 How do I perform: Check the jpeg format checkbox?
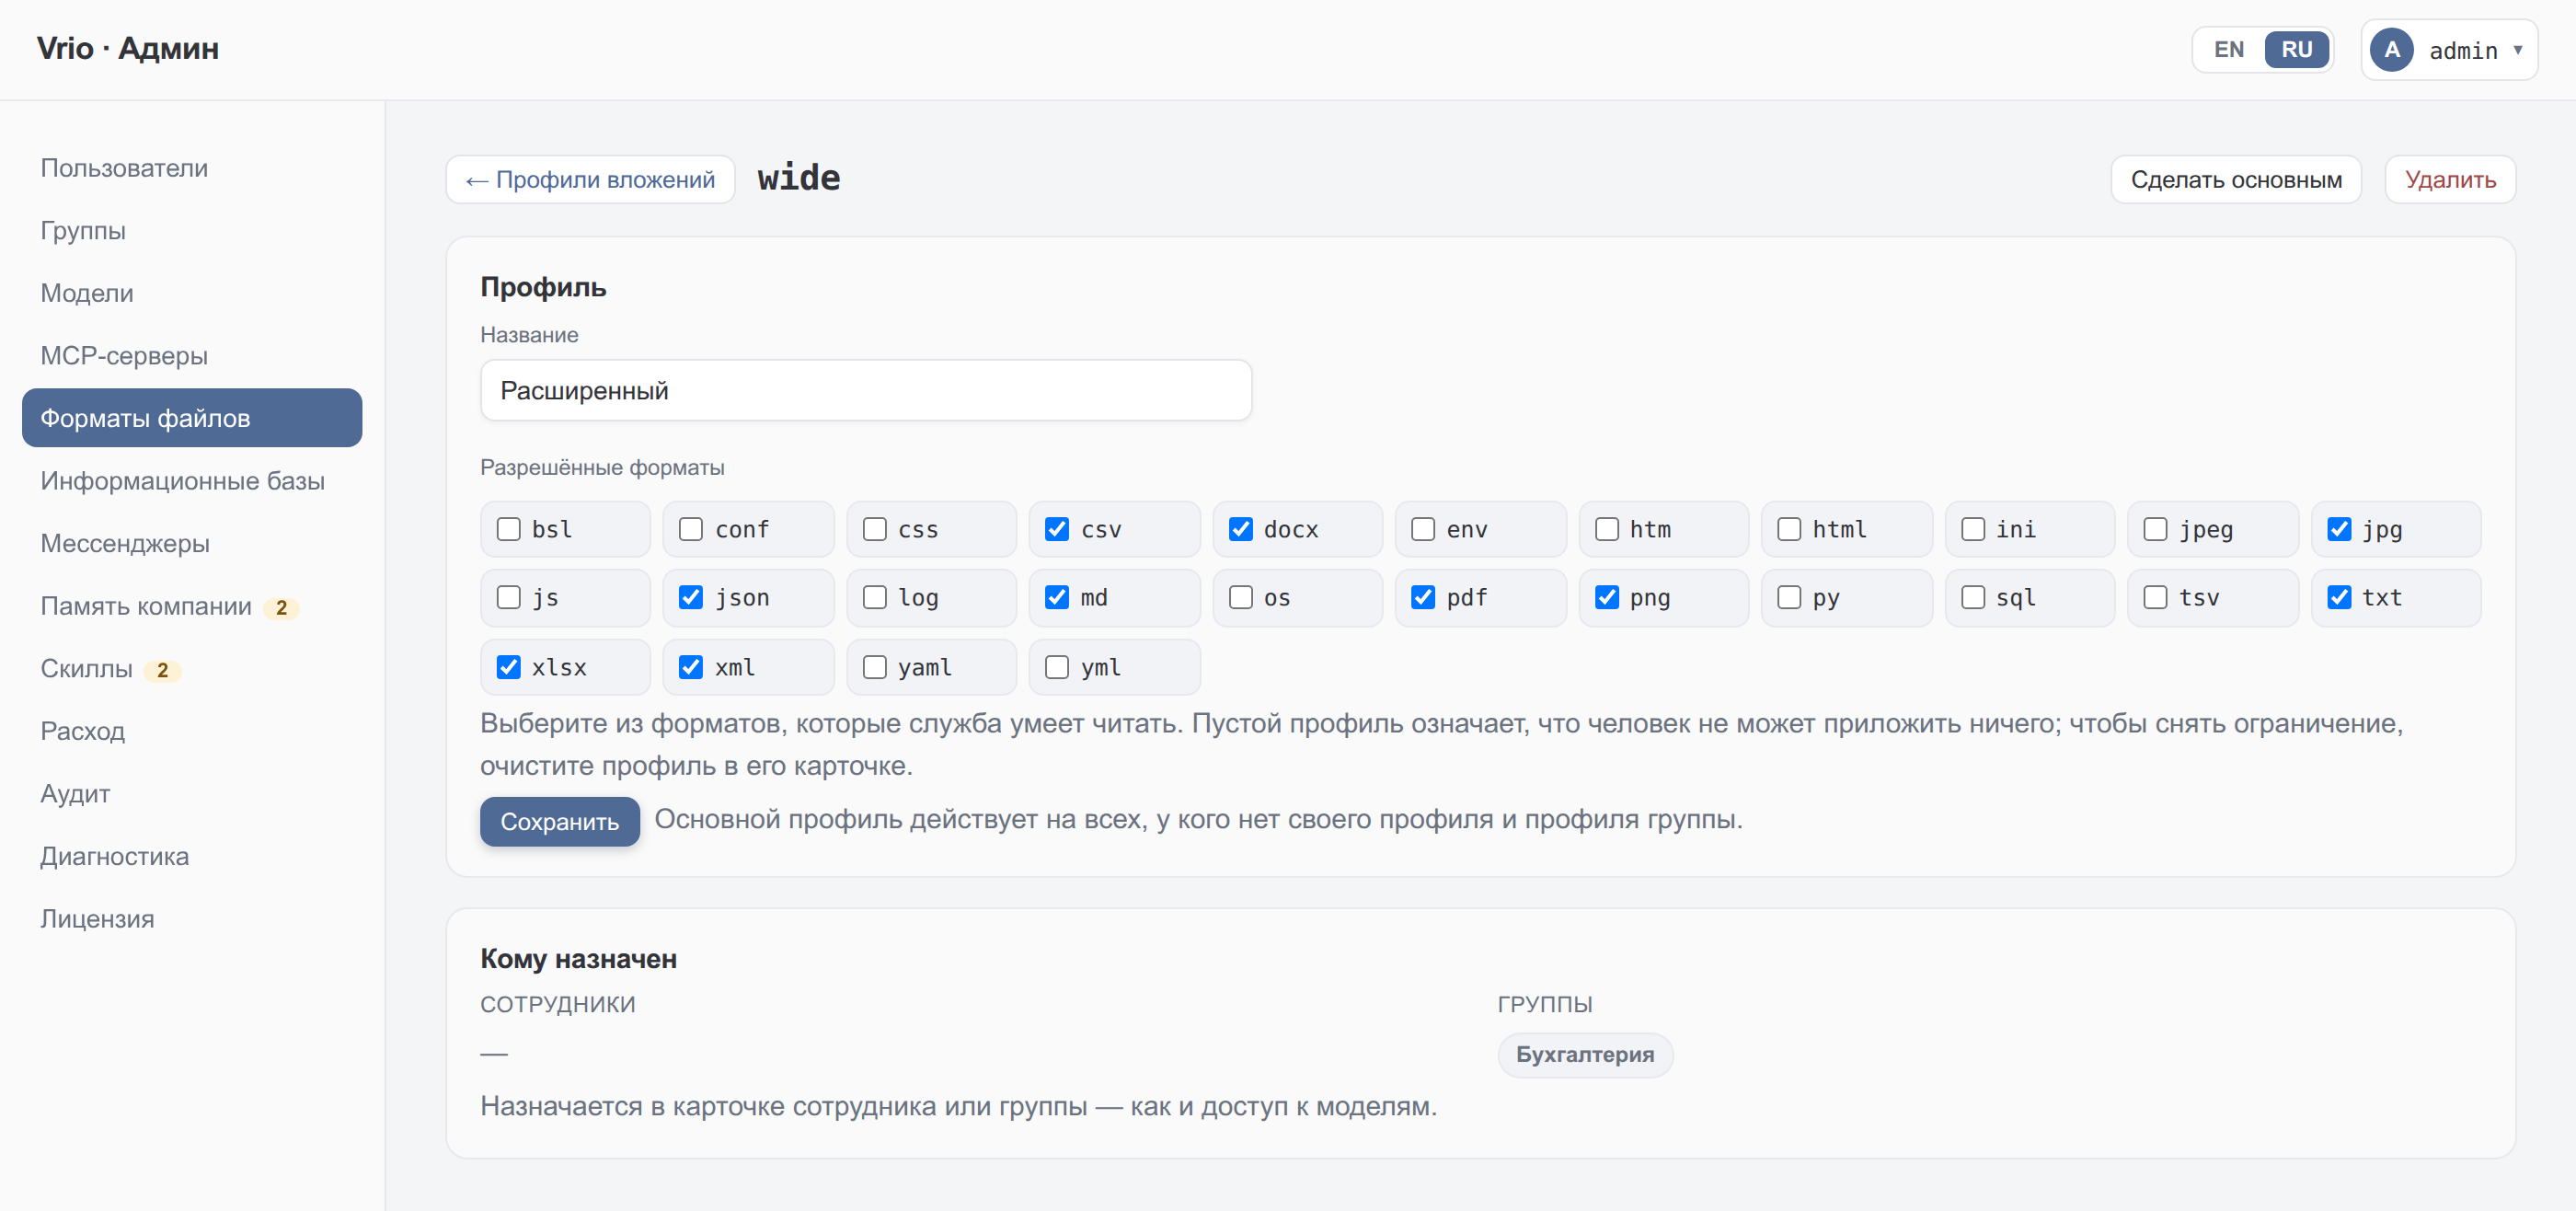[x=2155, y=529]
